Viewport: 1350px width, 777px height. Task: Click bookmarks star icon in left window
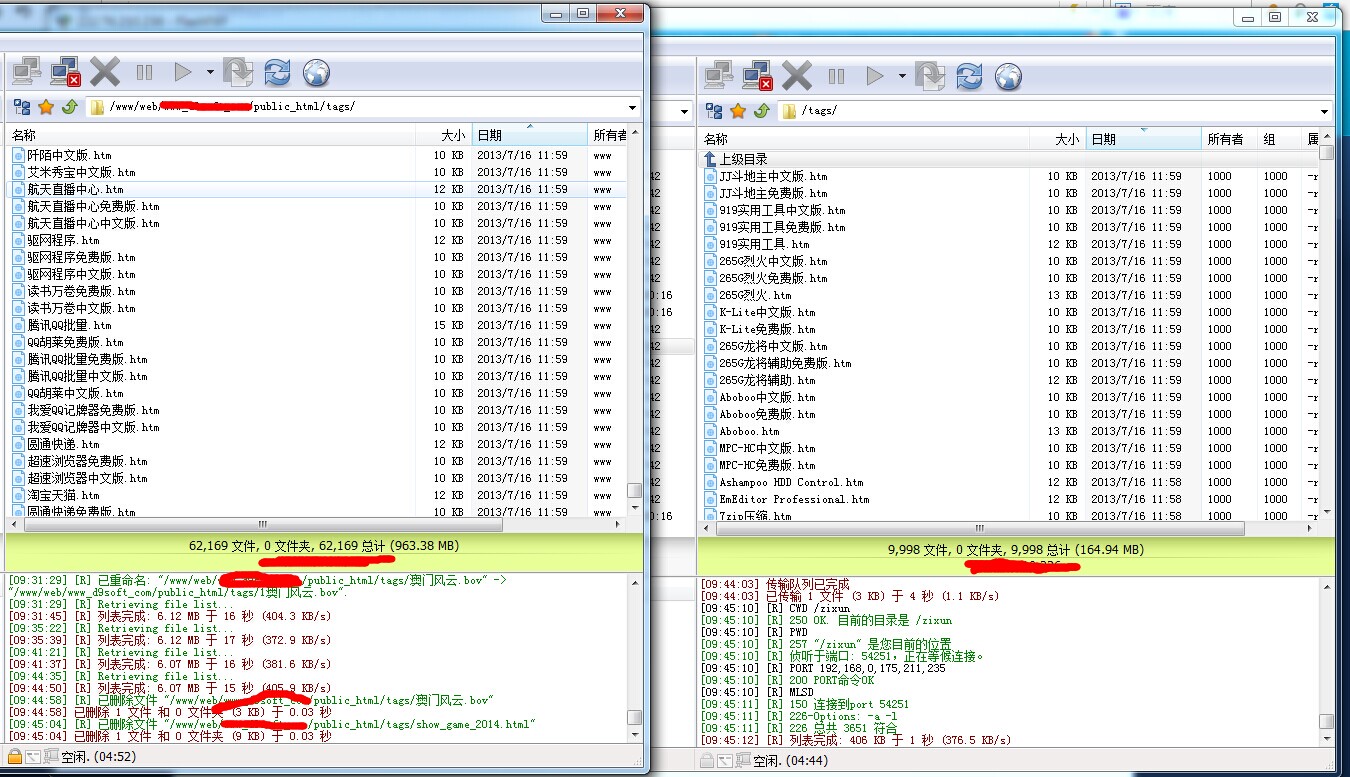46,107
